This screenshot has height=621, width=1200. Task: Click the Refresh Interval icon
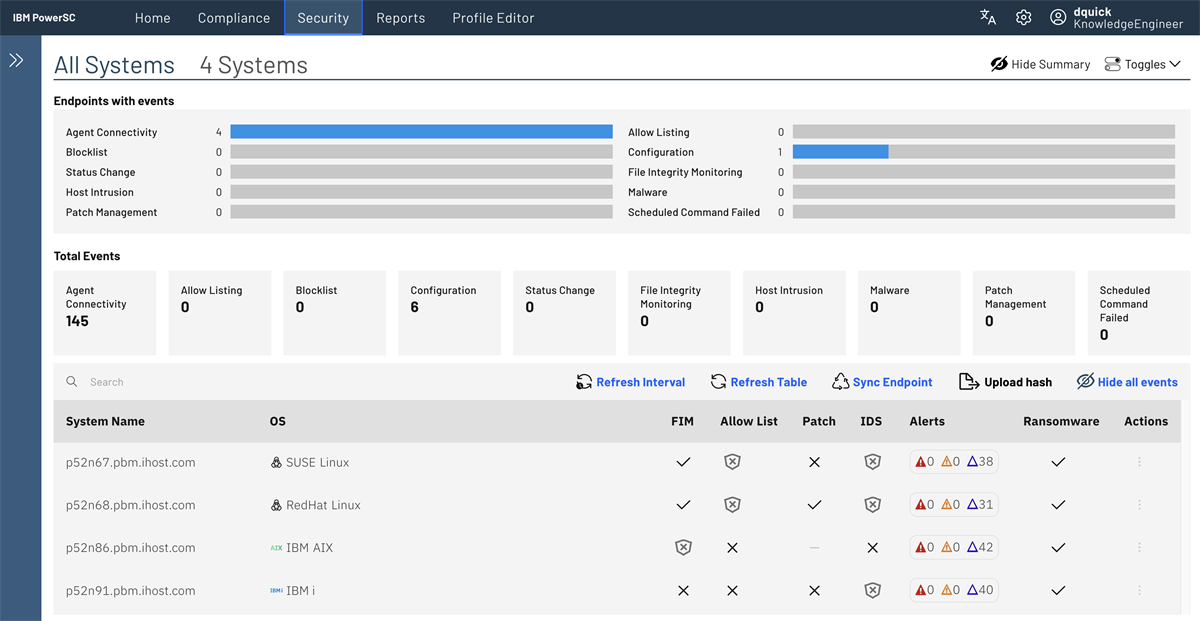(x=583, y=382)
